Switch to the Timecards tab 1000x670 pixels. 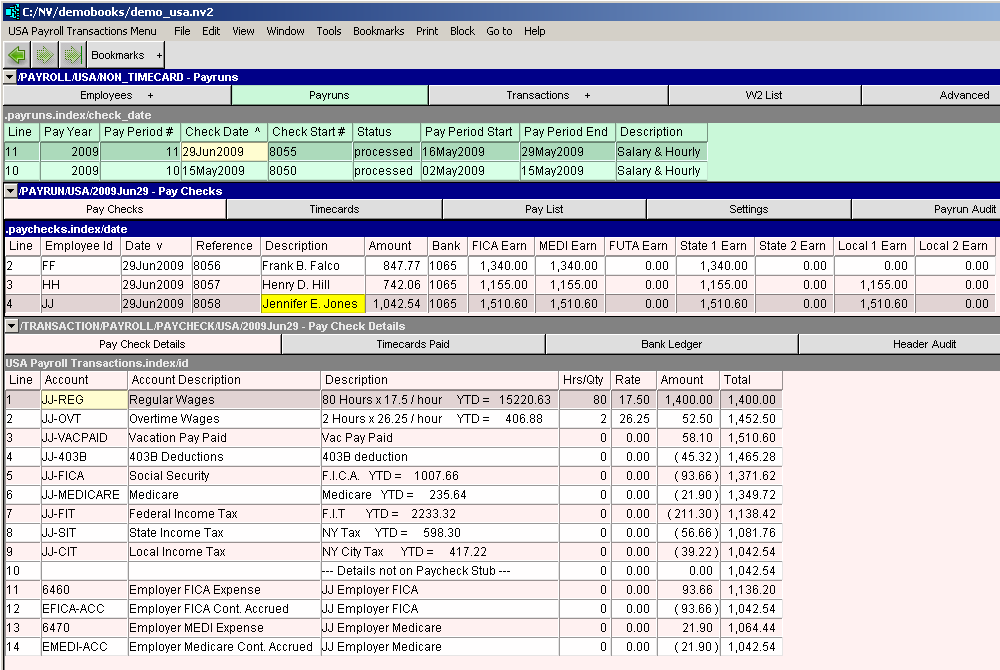point(334,209)
